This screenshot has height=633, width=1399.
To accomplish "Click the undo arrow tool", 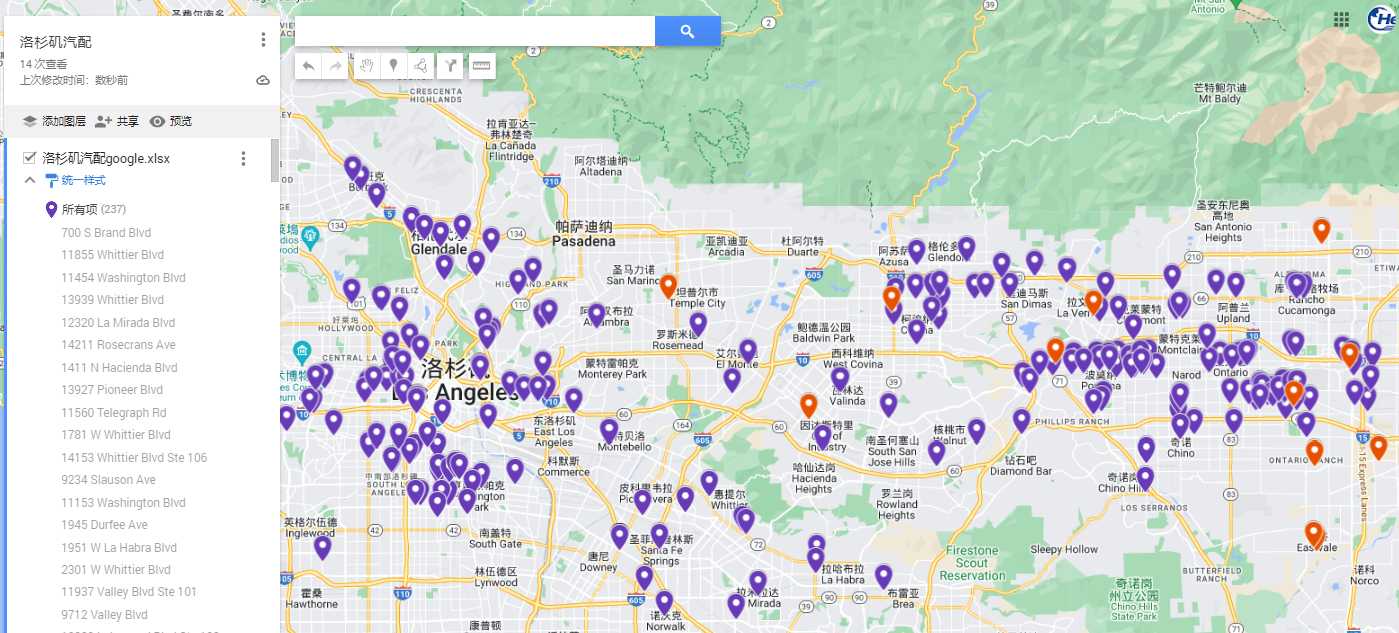I will 309,66.
